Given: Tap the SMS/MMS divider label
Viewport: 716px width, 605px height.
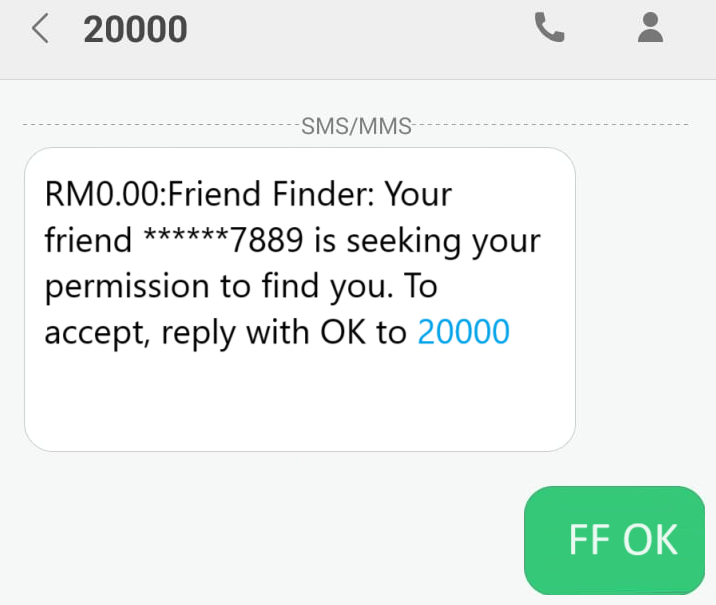Looking at the screenshot, I should tap(356, 126).
